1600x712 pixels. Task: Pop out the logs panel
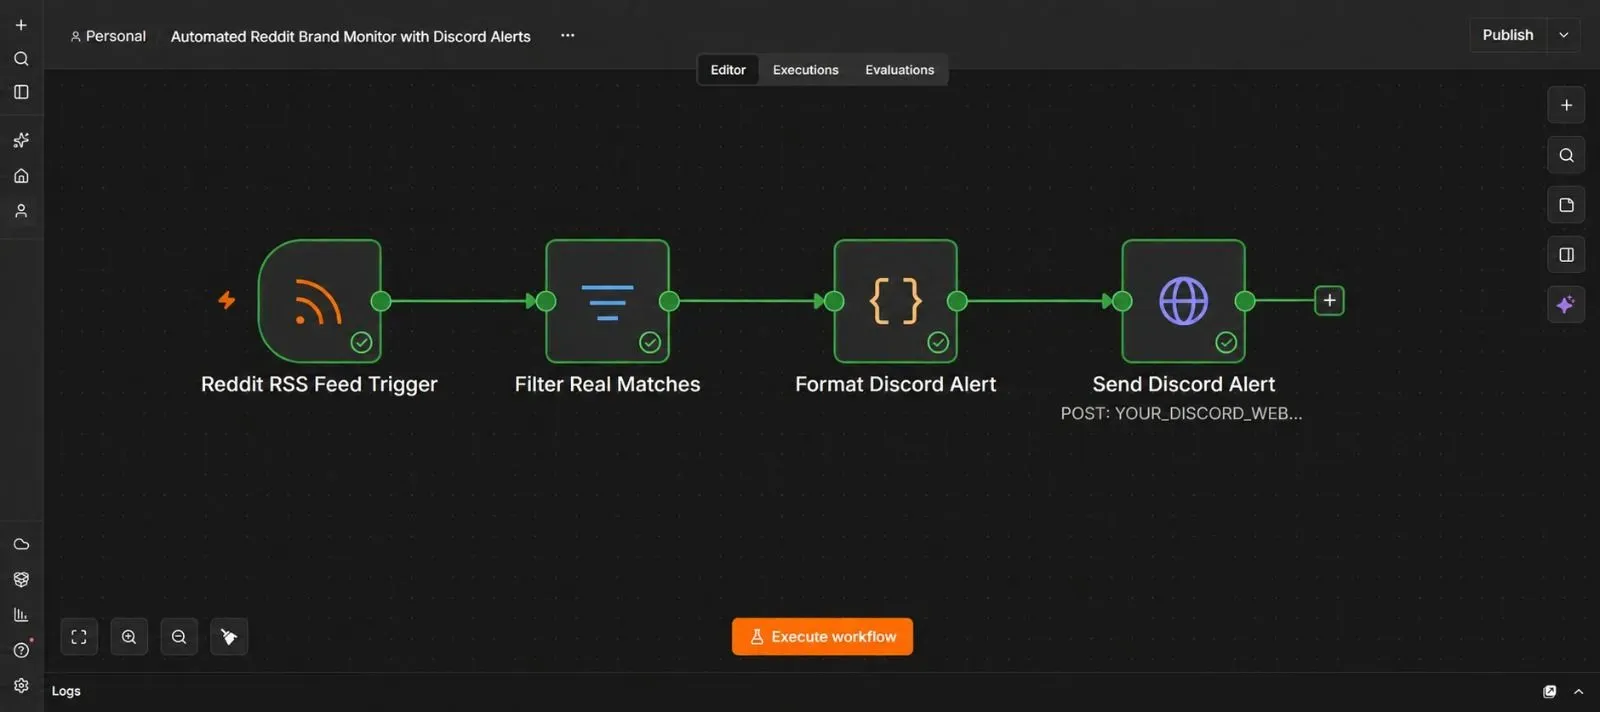pyautogui.click(x=1549, y=691)
